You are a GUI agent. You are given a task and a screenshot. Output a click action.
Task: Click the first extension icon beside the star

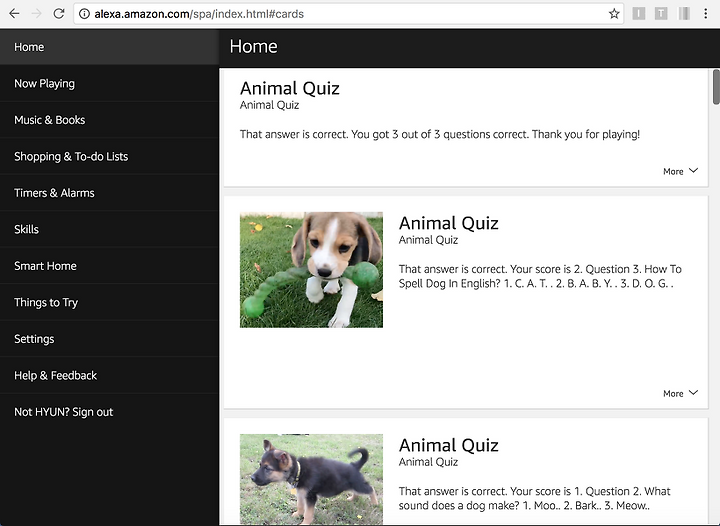pyautogui.click(x=639, y=14)
